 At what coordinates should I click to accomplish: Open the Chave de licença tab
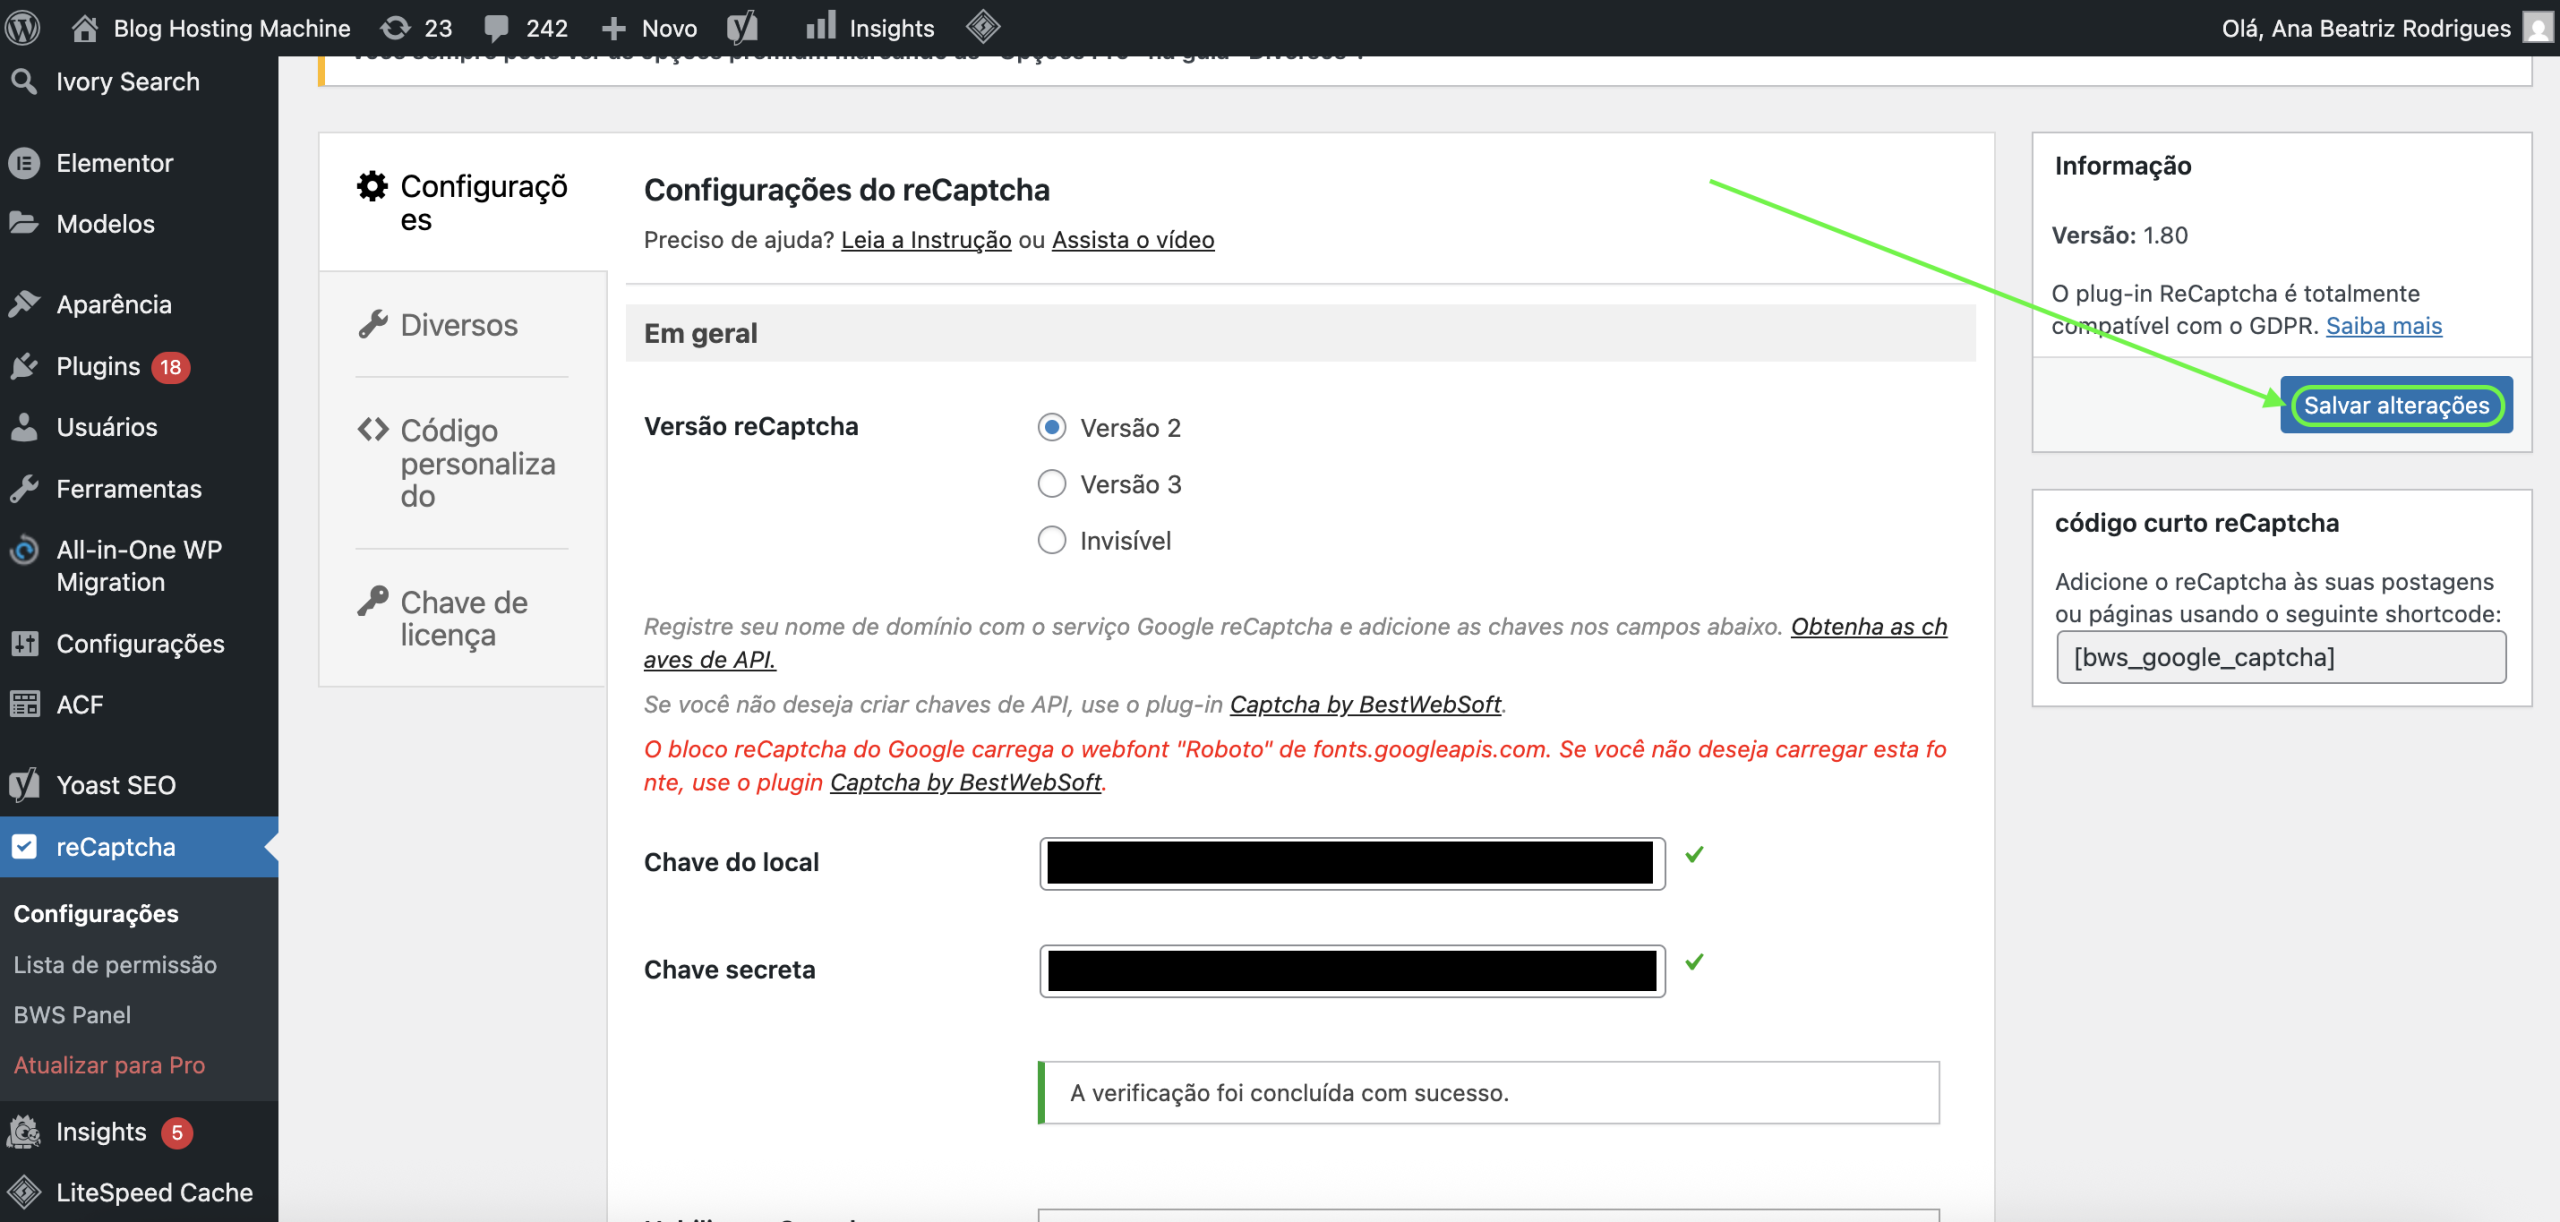[x=462, y=618]
